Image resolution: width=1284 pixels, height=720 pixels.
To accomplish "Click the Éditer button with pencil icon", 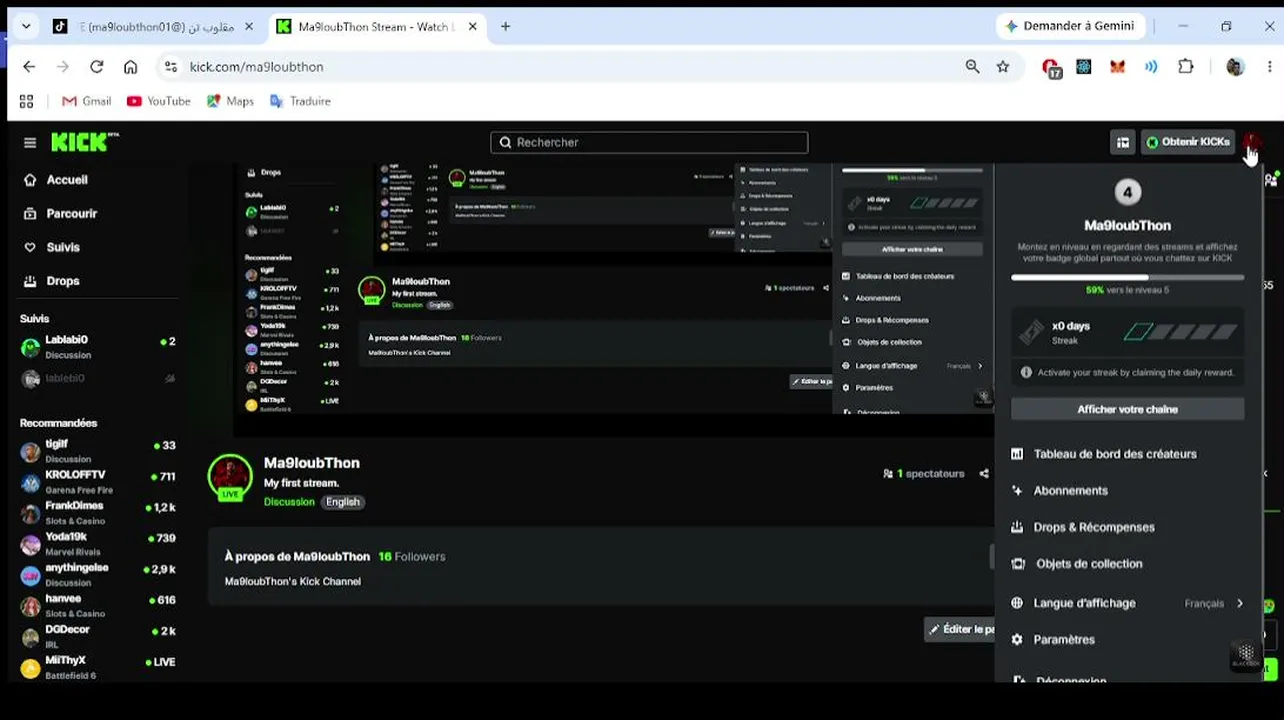I will pyautogui.click(x=961, y=629).
